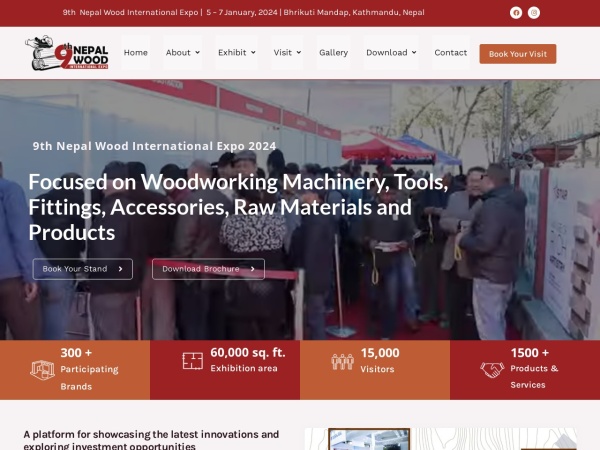Click the 9th Nepal Wood logo

point(67,52)
